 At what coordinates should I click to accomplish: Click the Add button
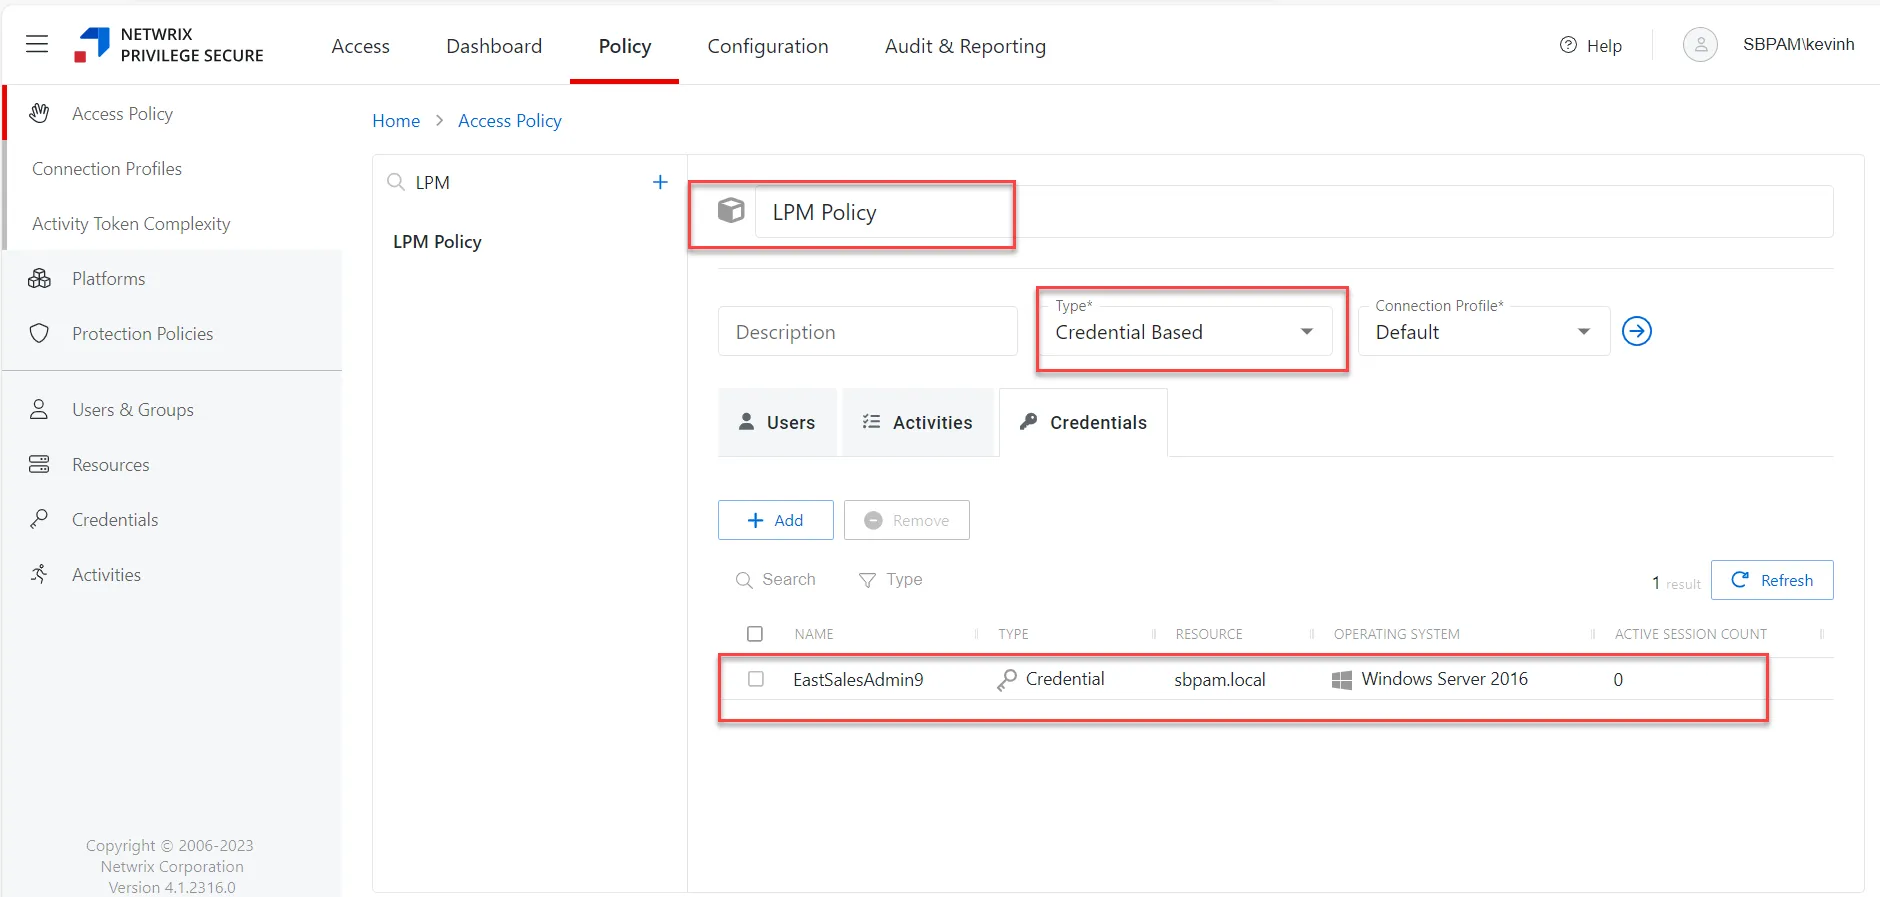tap(776, 520)
